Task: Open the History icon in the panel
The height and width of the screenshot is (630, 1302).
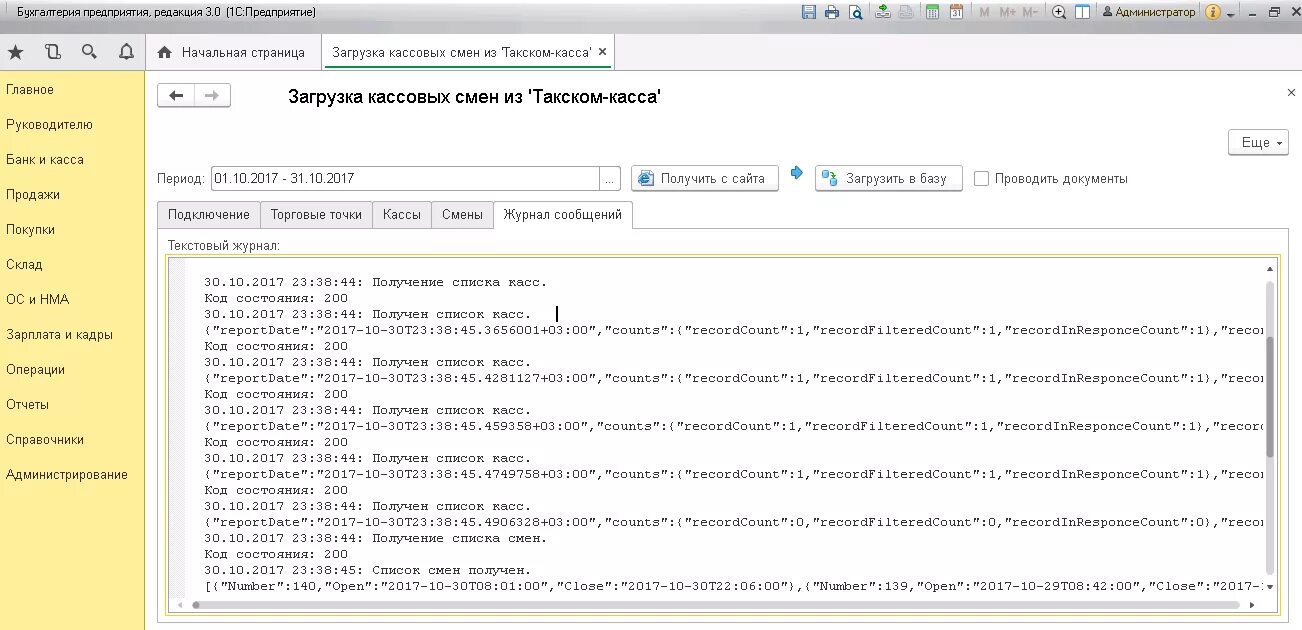Action: tap(53, 52)
